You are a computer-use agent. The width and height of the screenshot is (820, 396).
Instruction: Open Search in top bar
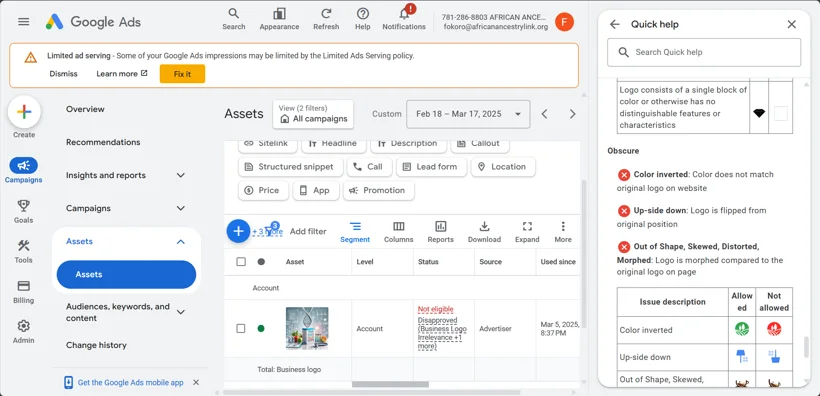pos(233,19)
